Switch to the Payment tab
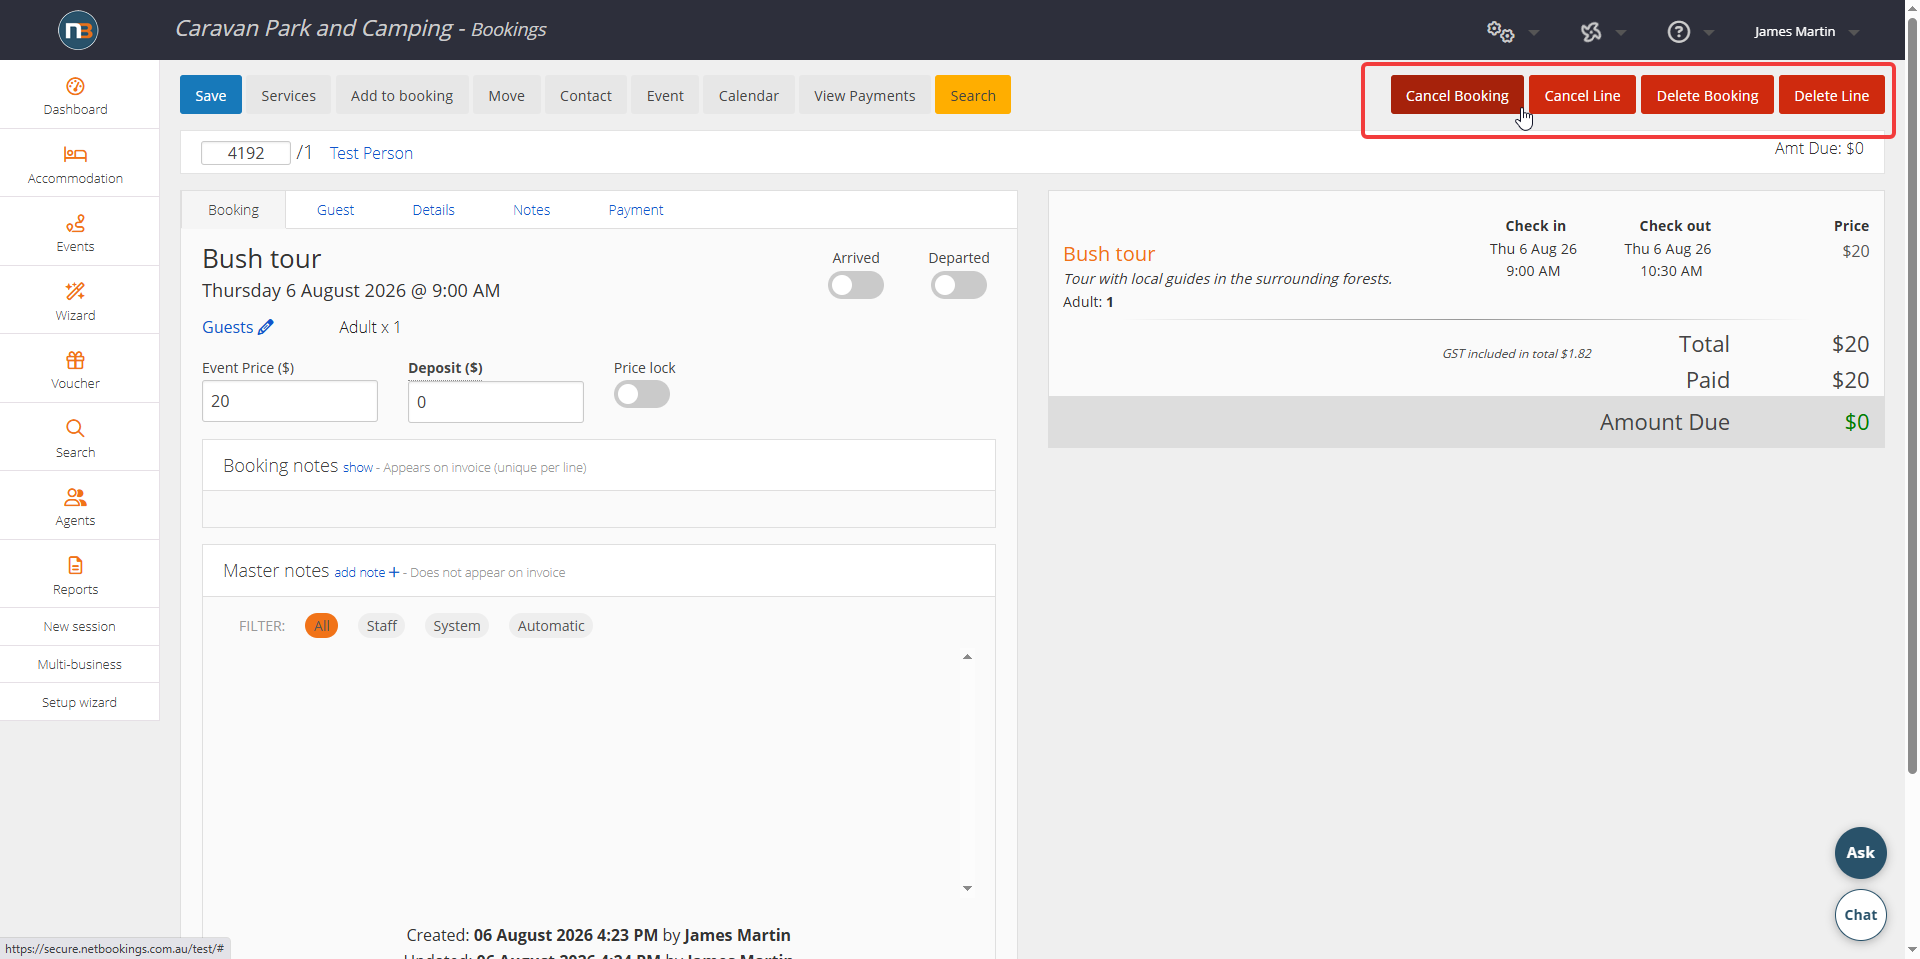This screenshot has width=1920, height=959. tap(635, 210)
